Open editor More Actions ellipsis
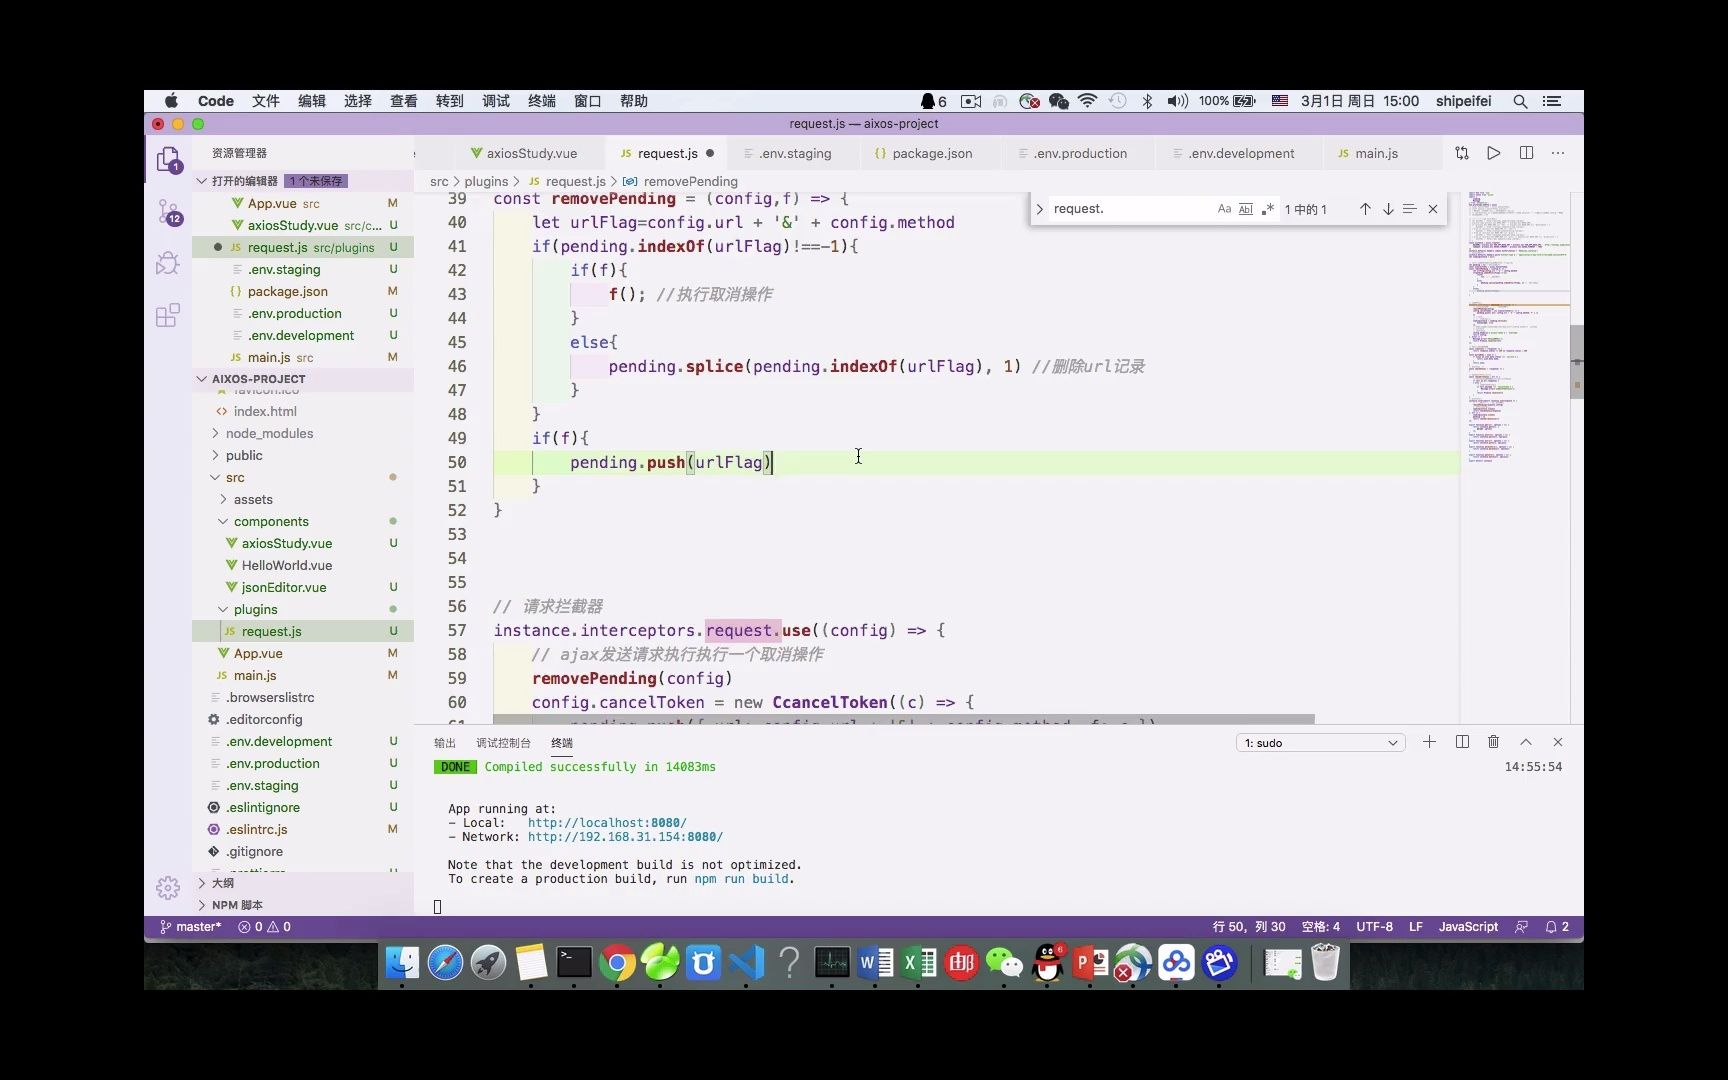This screenshot has width=1728, height=1080. click(1558, 153)
